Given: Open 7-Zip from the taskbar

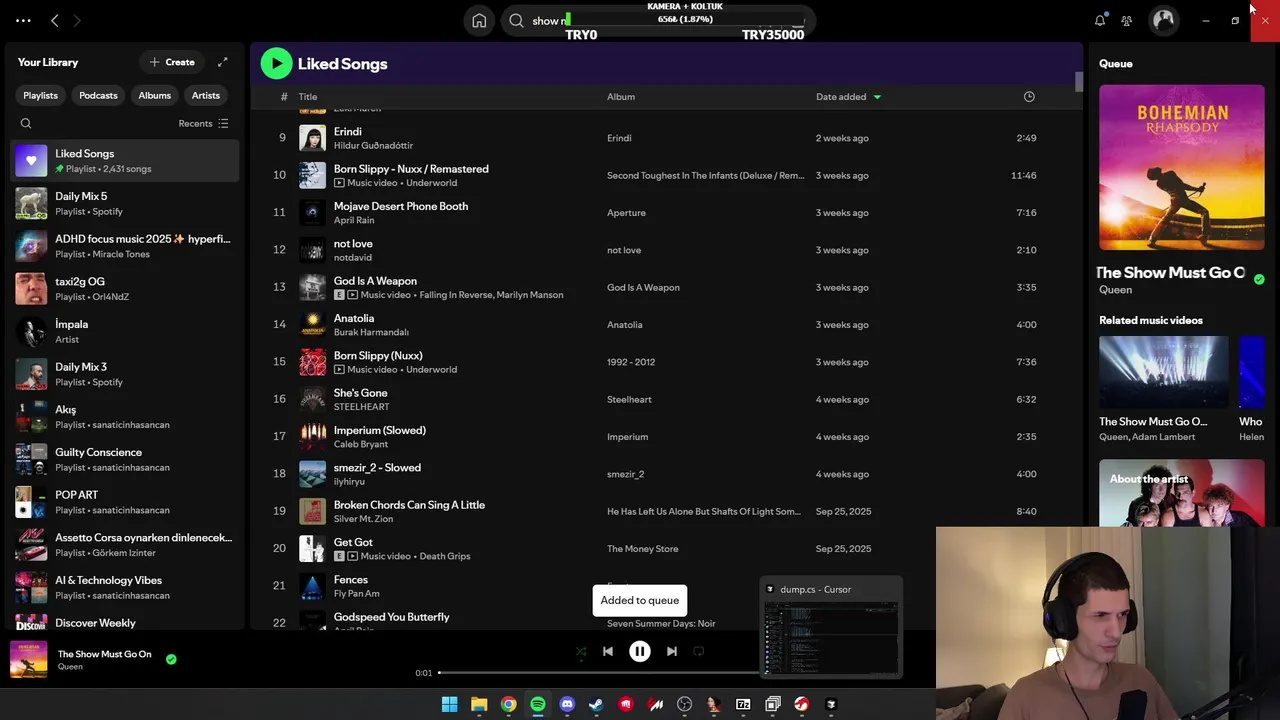Looking at the screenshot, I should tap(743, 704).
